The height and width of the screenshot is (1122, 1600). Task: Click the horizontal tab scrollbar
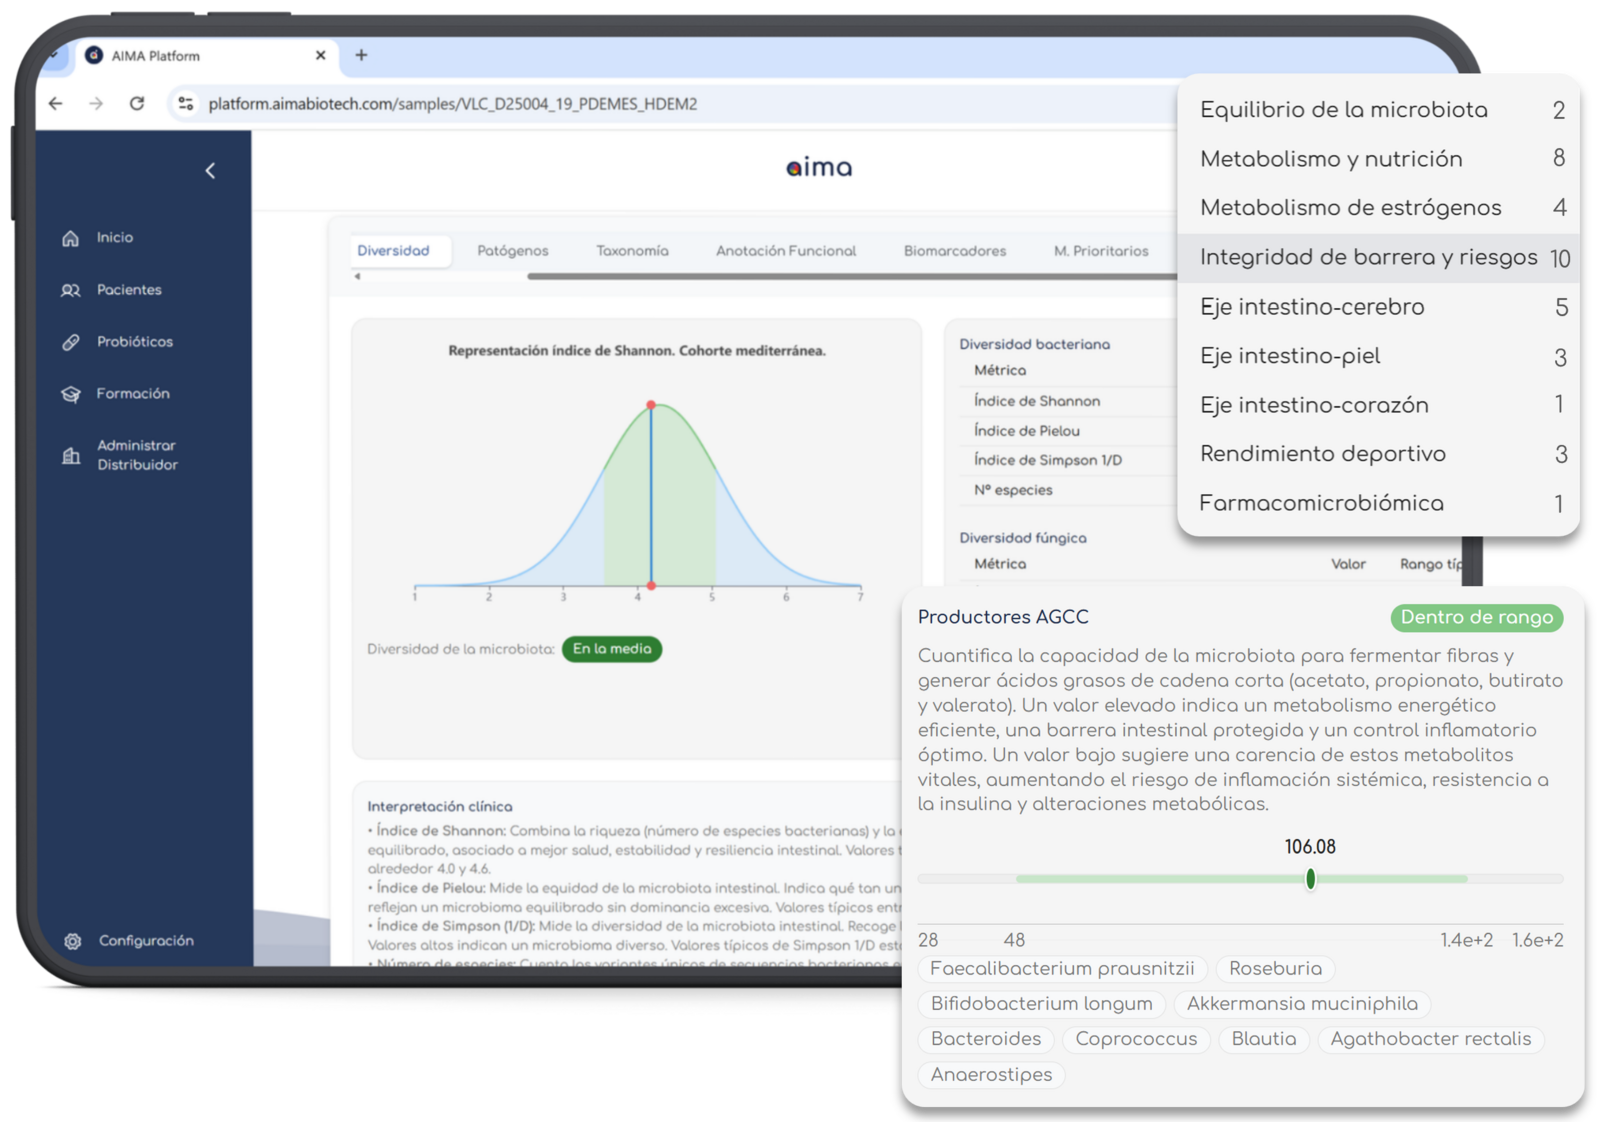click(x=850, y=277)
